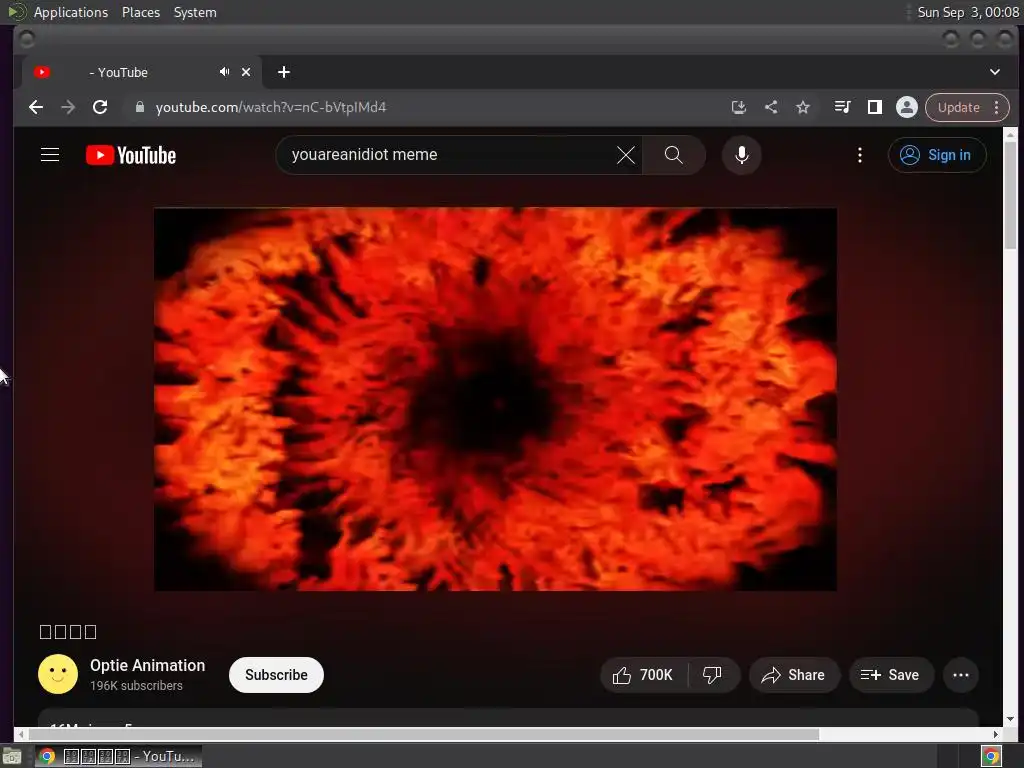1024x768 pixels.
Task: Click the YouTube logo to go home
Action: pos(131,155)
